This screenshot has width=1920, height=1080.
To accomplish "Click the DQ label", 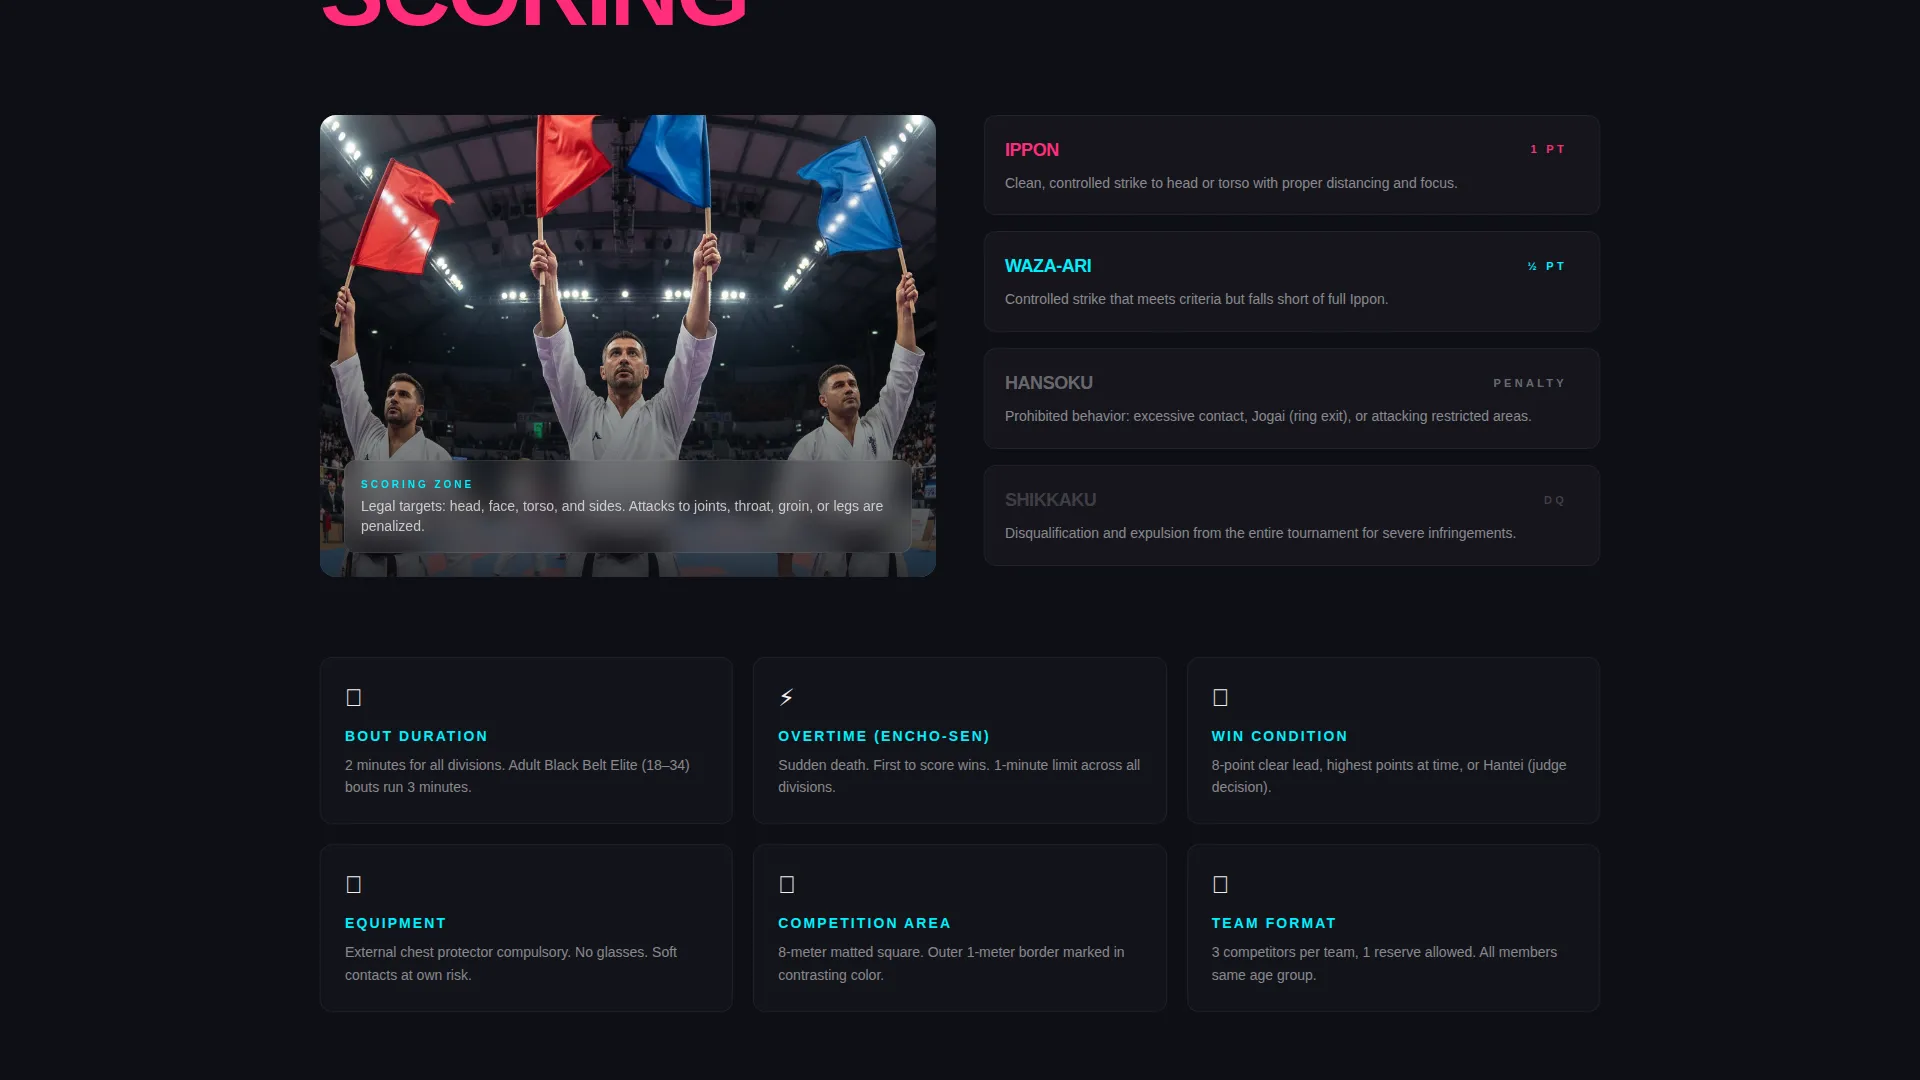I will pos(1554,500).
